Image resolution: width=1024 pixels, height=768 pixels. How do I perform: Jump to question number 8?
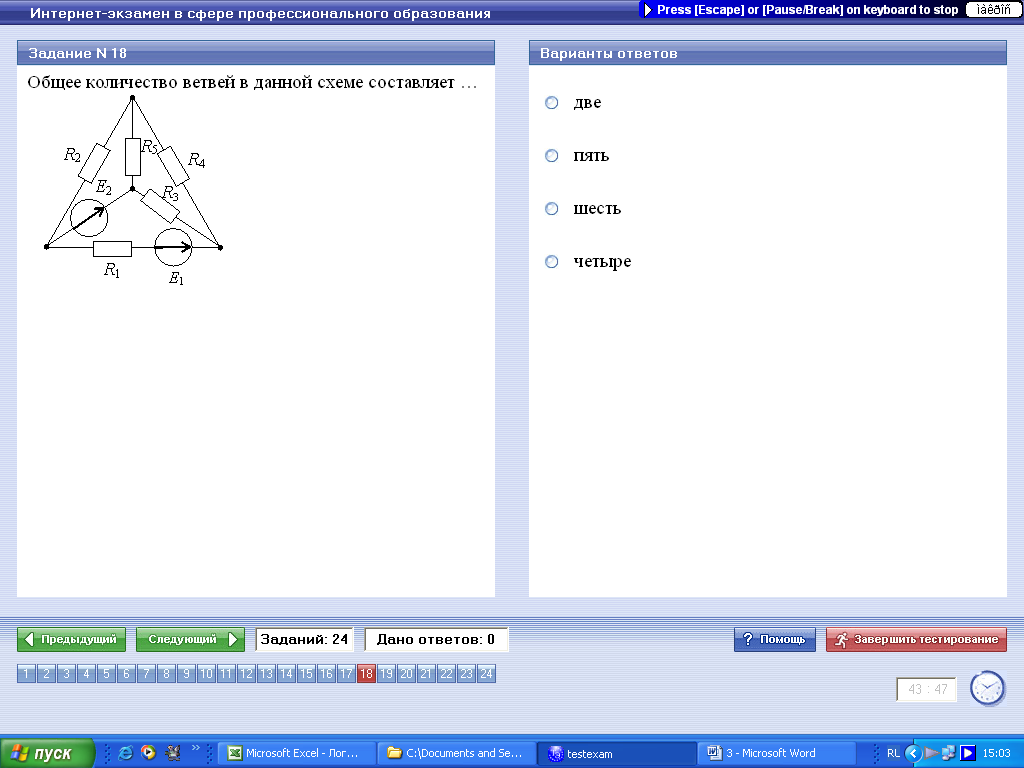(167, 673)
